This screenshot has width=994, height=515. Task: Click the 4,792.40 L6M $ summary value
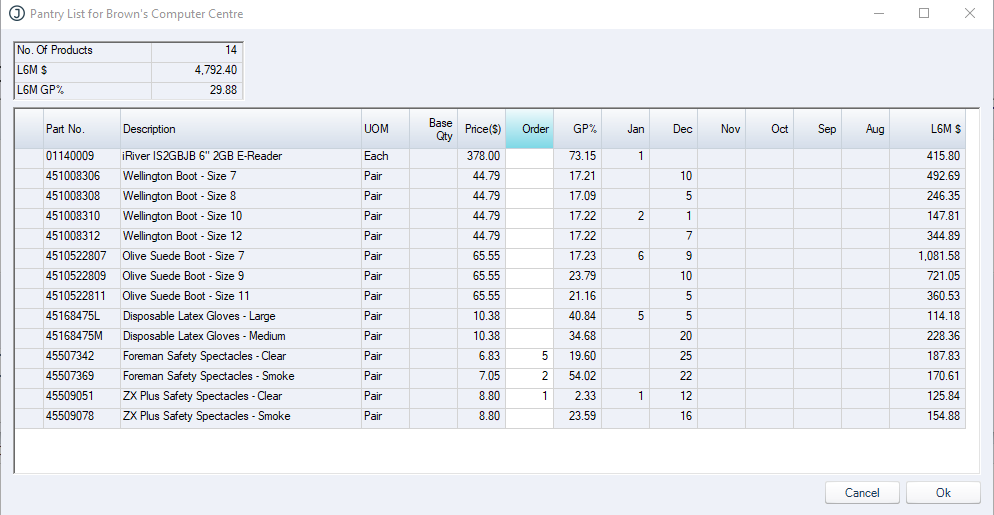[x=197, y=70]
